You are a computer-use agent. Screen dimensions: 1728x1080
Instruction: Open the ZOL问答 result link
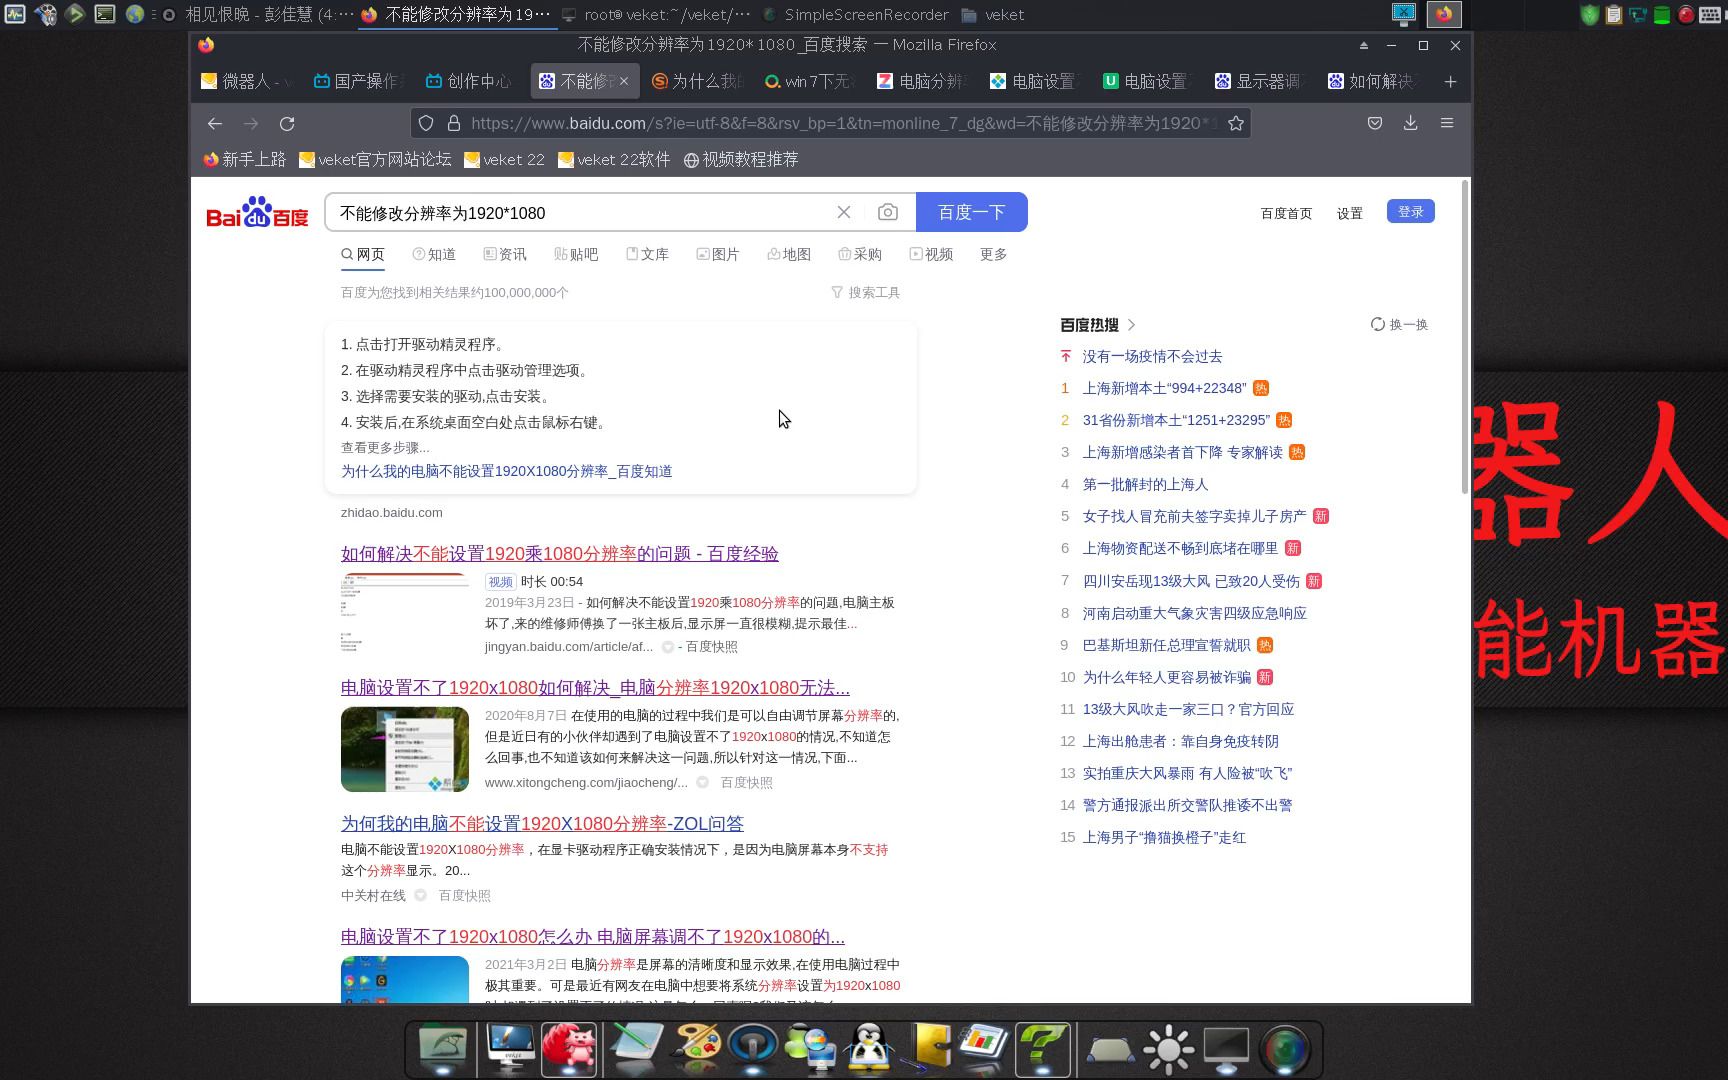click(542, 823)
